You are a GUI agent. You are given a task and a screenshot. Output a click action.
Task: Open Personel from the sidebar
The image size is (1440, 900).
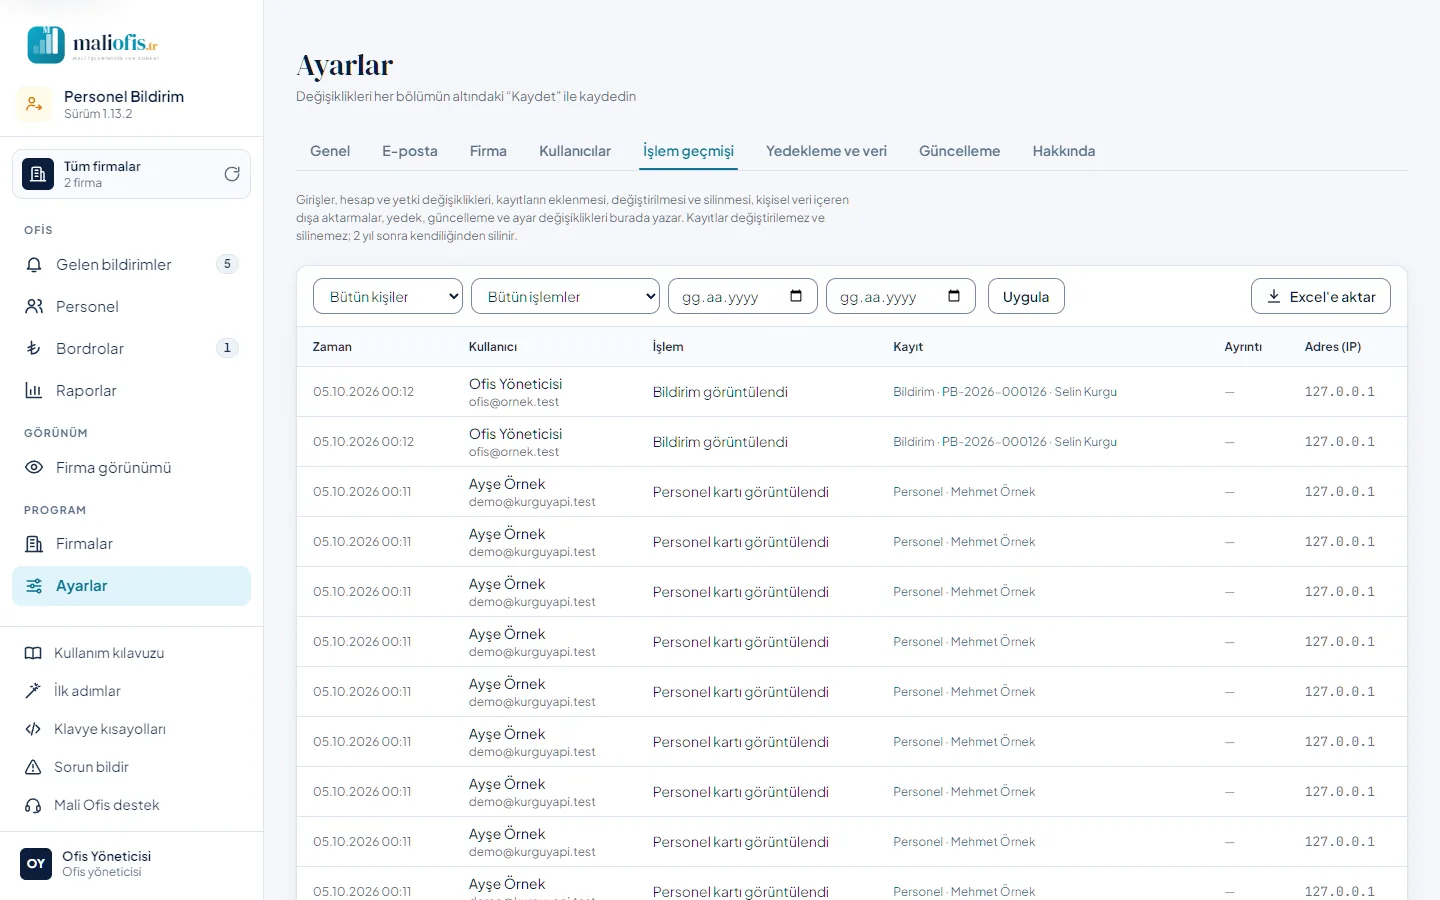pyautogui.click(x=131, y=307)
